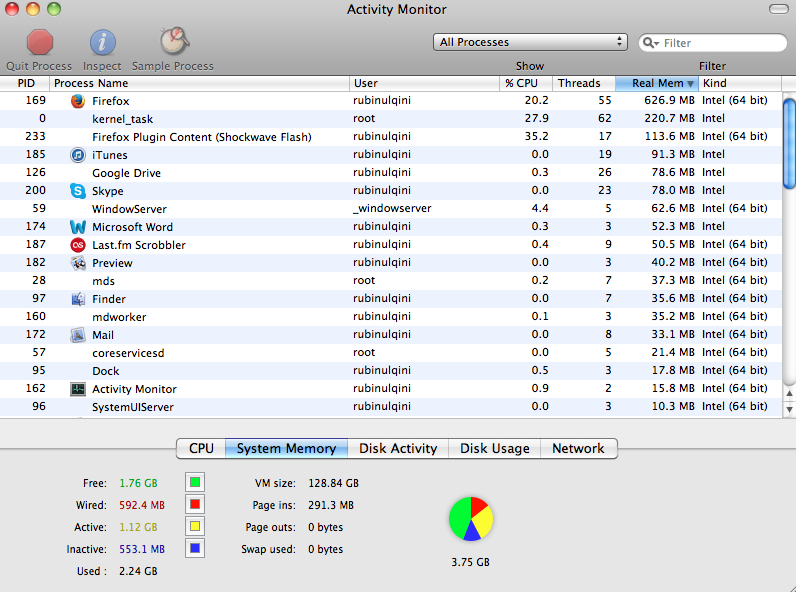Click the Used 2.24 GB value

pos(138,571)
